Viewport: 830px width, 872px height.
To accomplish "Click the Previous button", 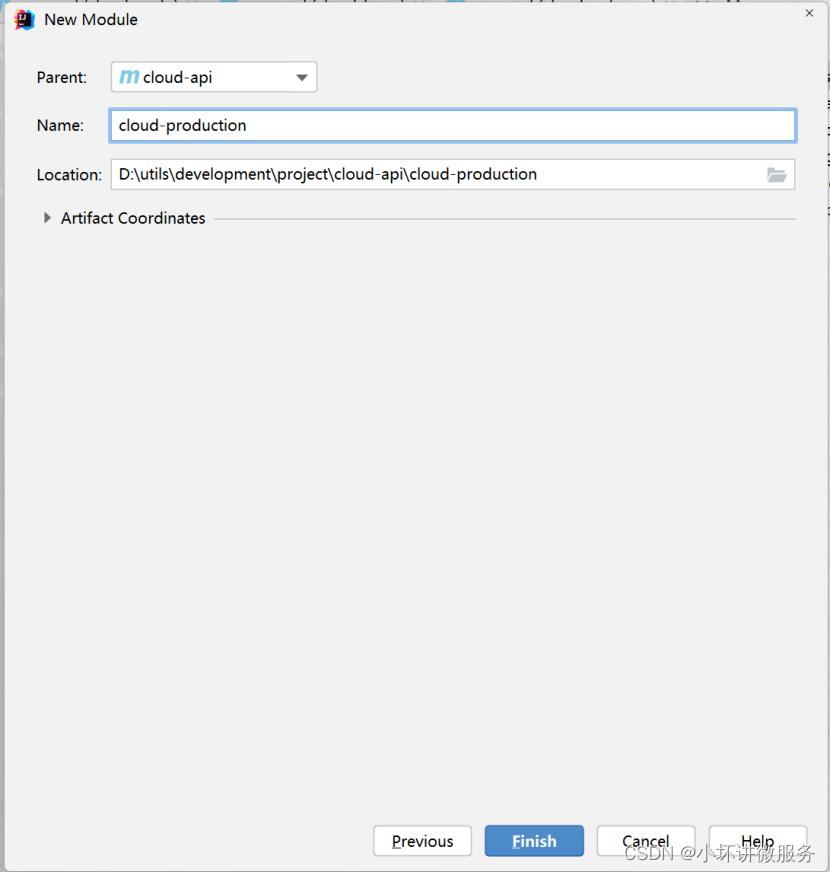I will coord(422,841).
